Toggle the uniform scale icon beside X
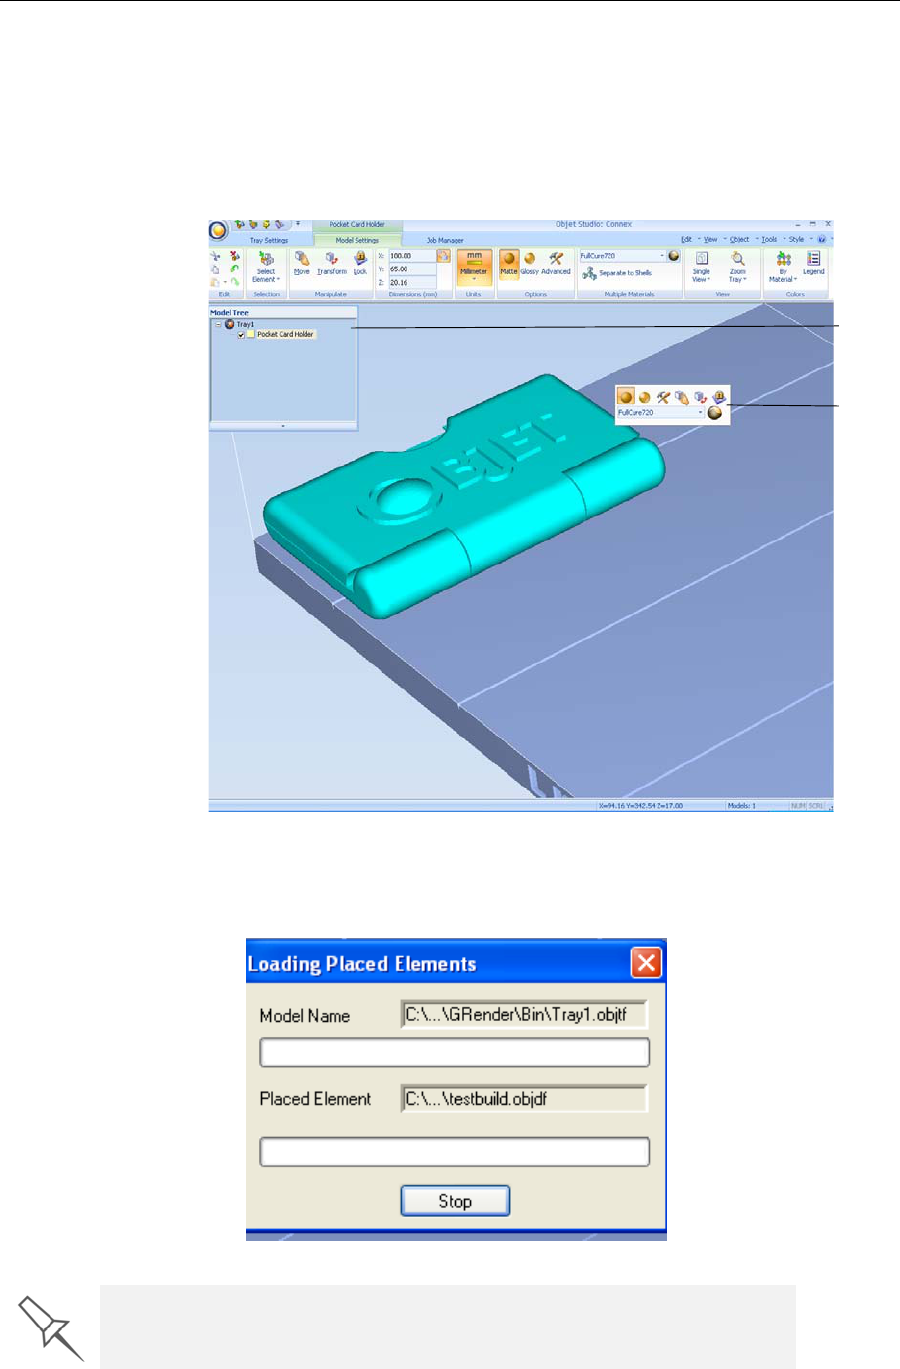Screen dimensions: 900x1369 [443, 256]
